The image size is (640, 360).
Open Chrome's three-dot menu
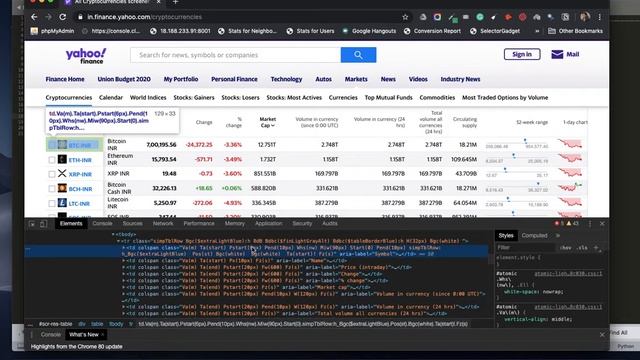point(599,17)
